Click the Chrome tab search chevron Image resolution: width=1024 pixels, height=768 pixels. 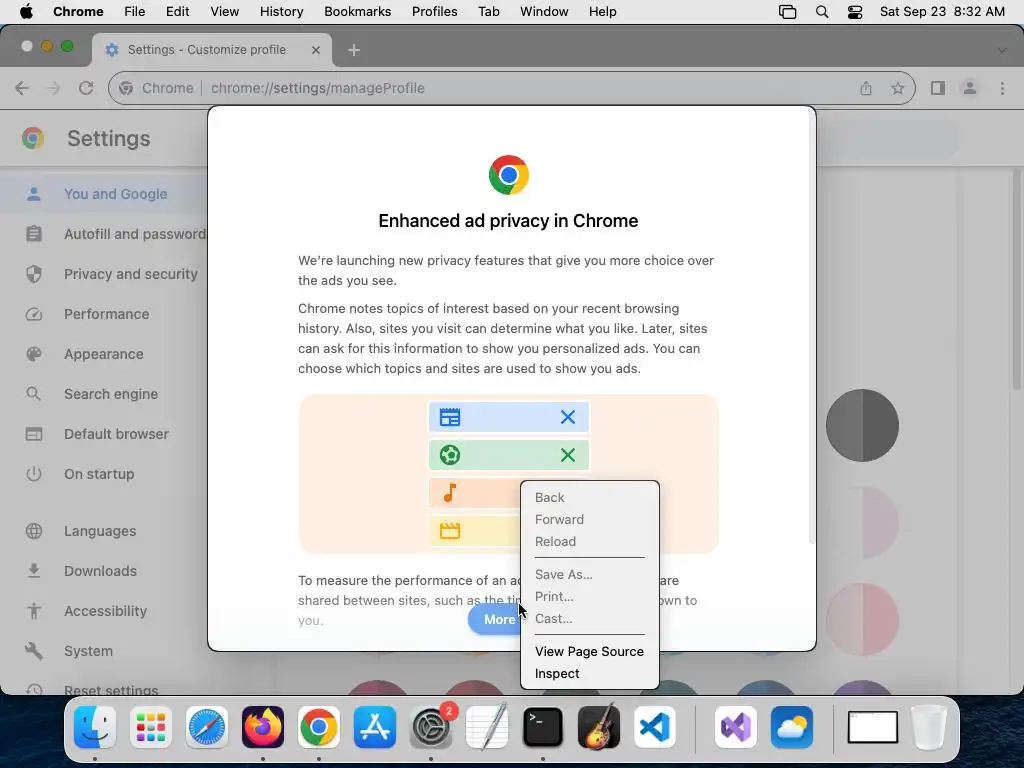coord(1002,50)
